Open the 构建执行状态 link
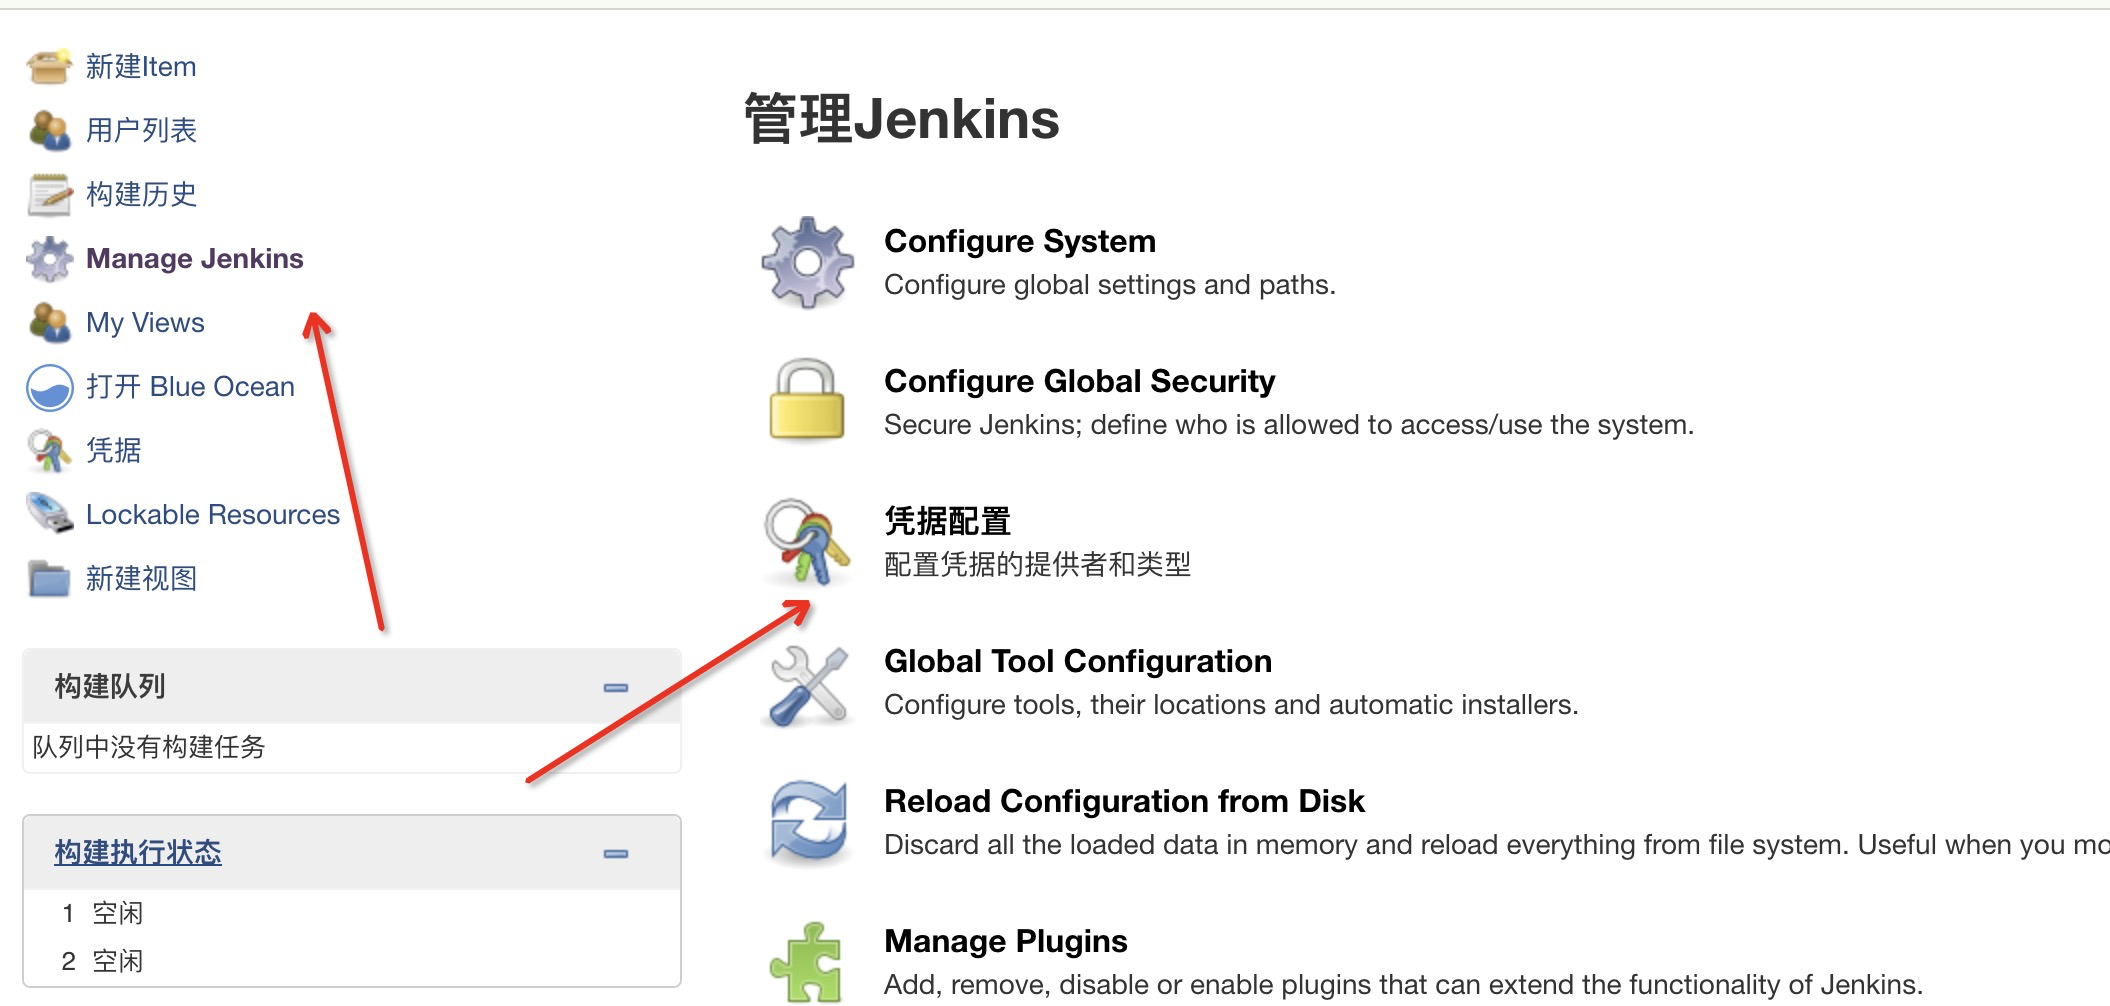This screenshot has width=2110, height=1006. click(x=138, y=853)
